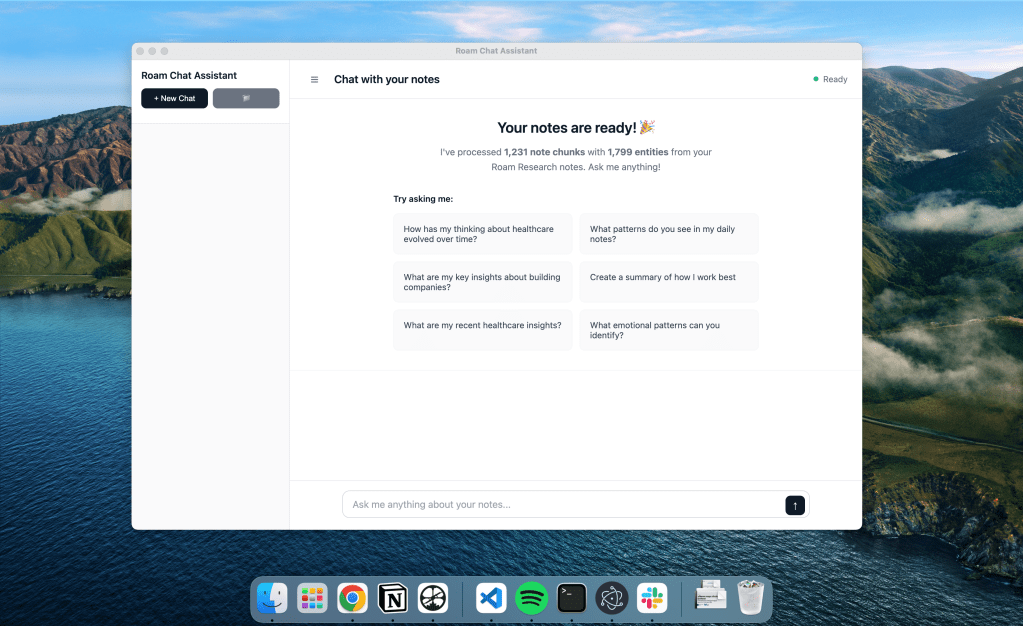The height and width of the screenshot is (626, 1023).
Task: Choose the daily notes patterns suggestion
Action: coord(668,234)
